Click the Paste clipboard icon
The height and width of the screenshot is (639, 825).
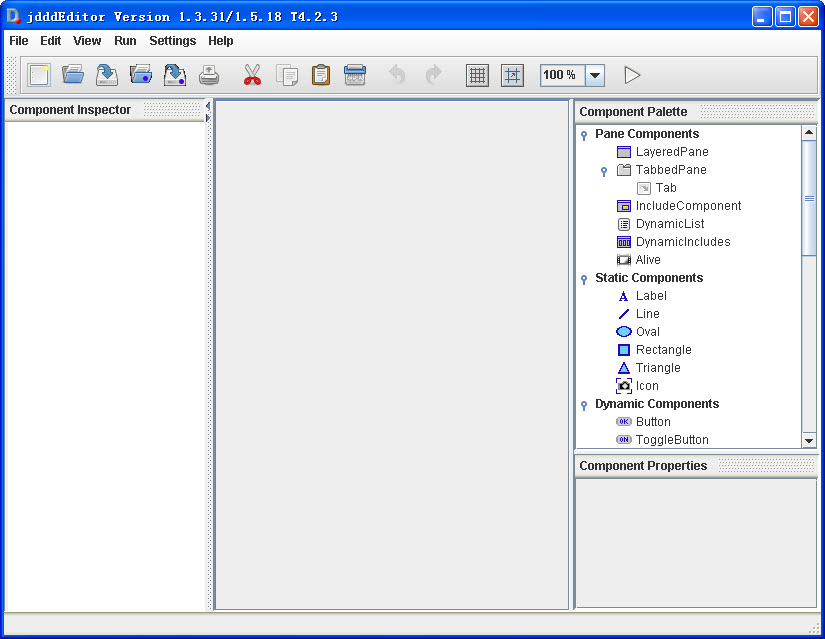pos(320,75)
